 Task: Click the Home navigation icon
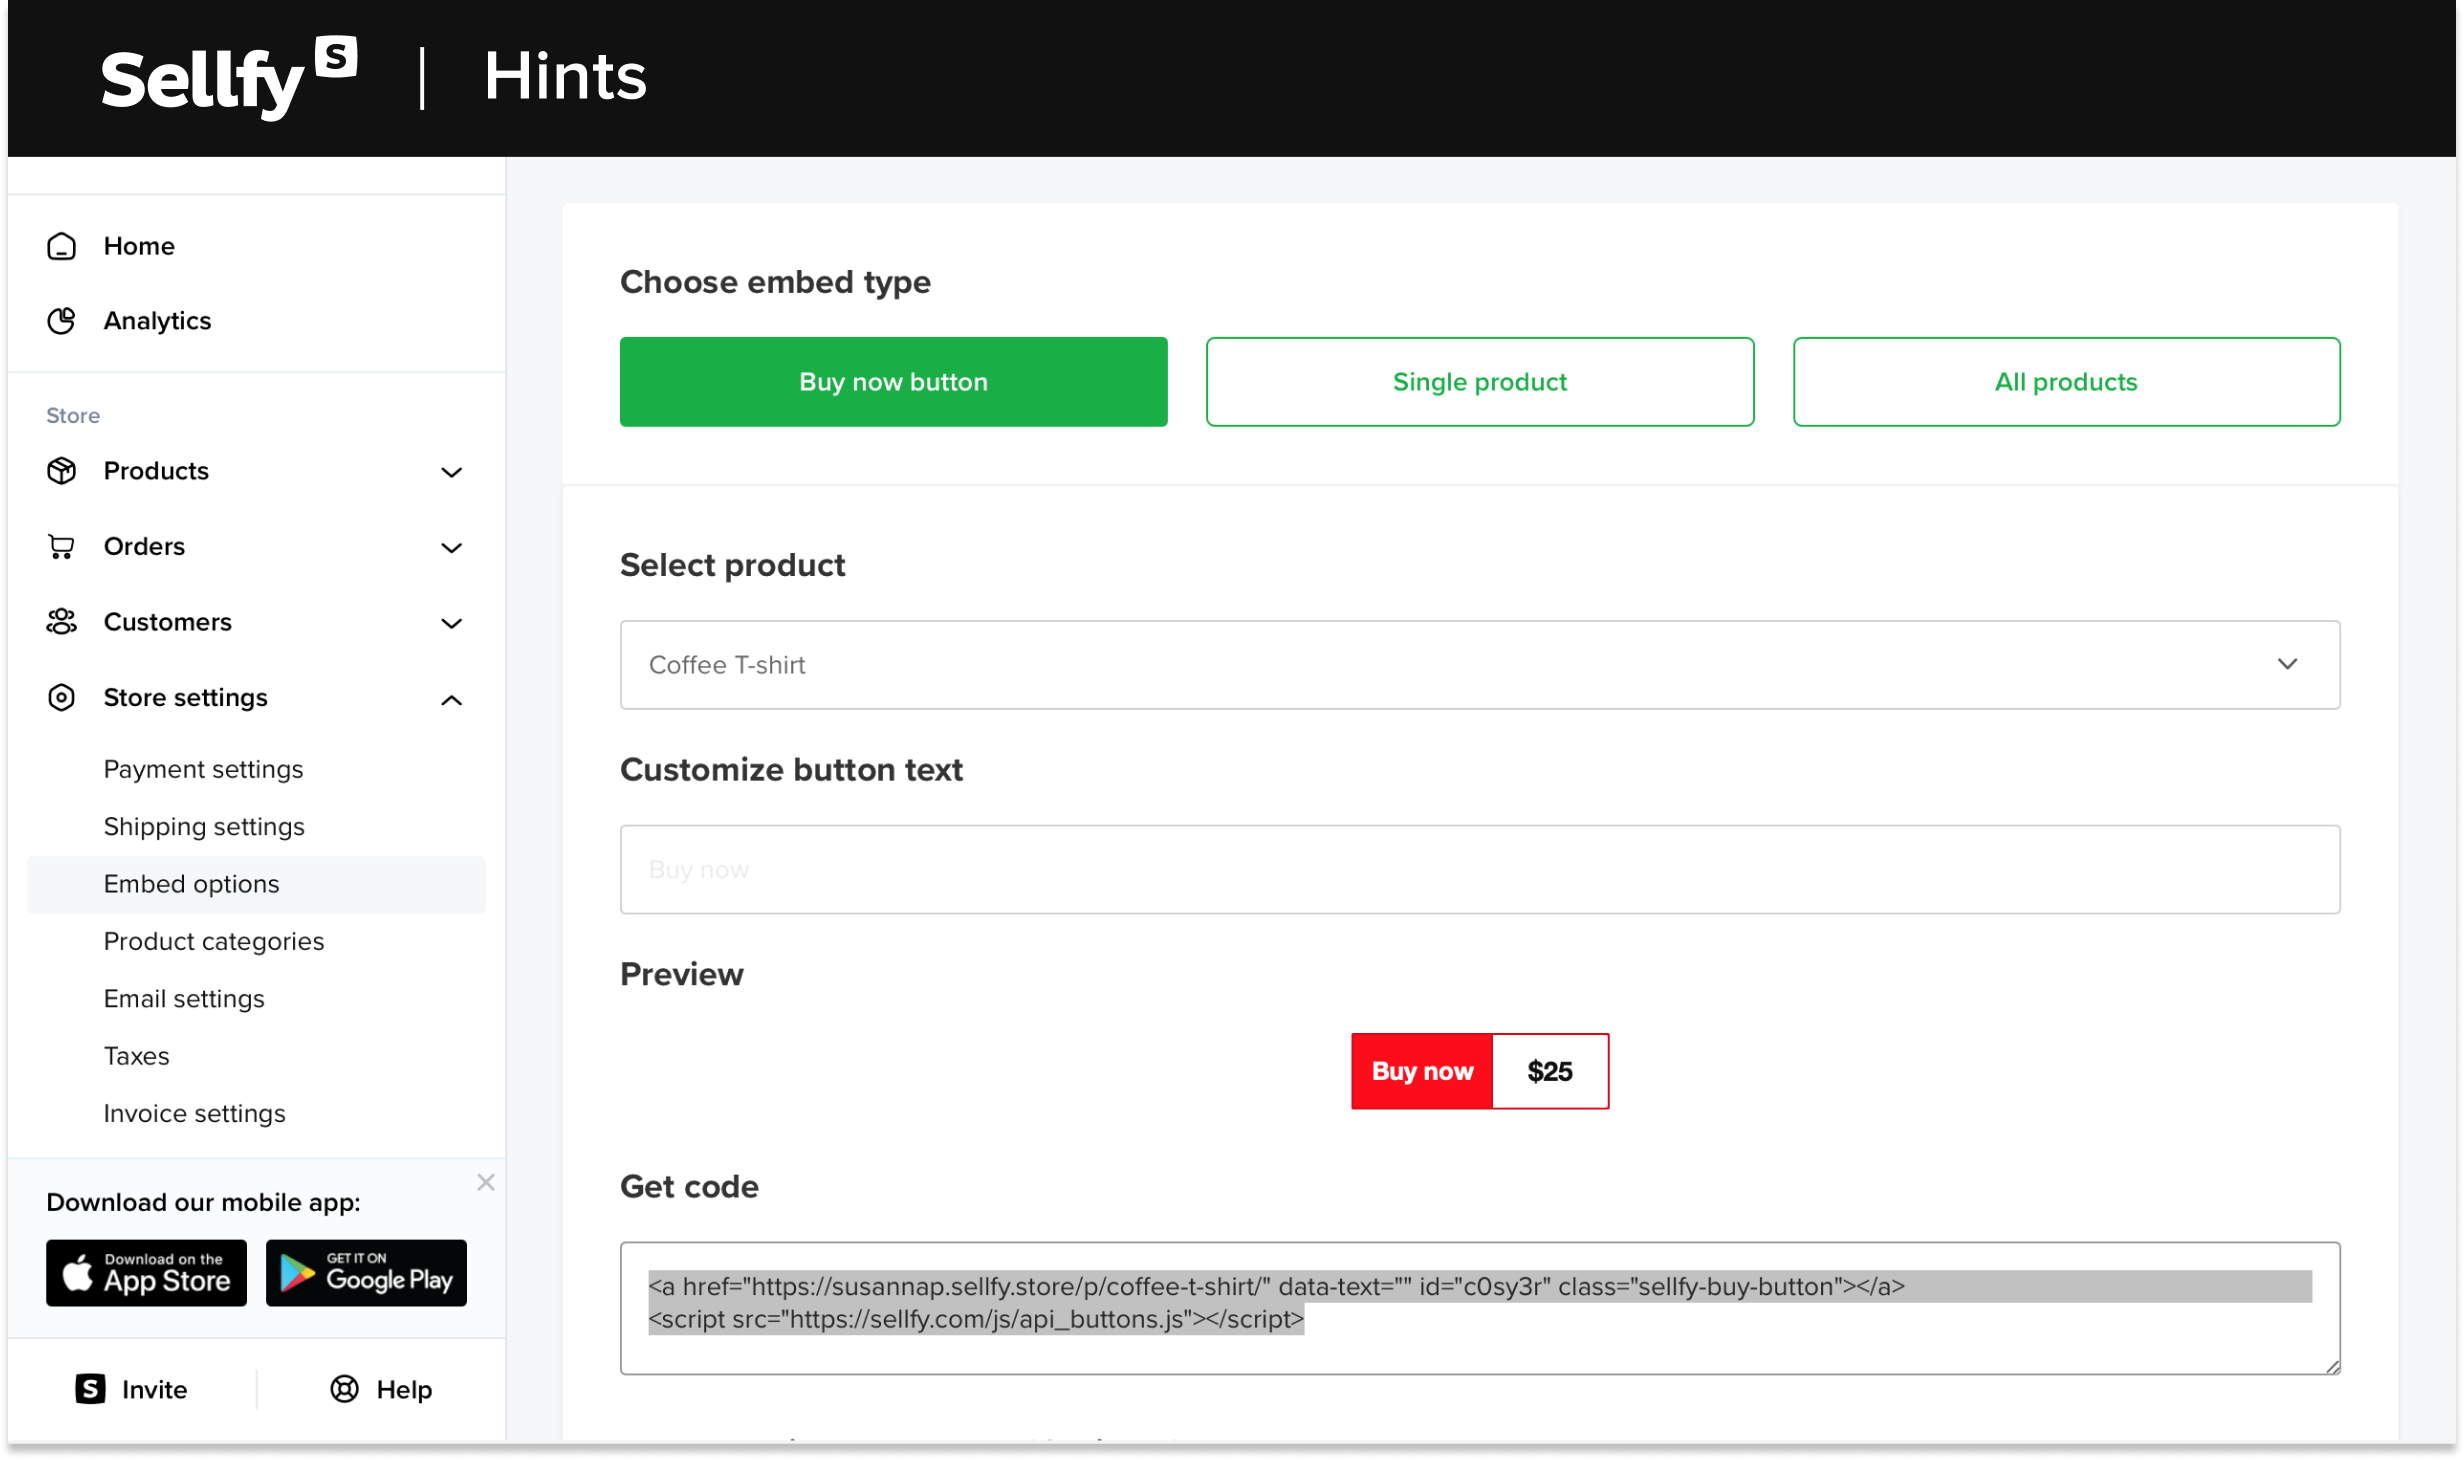(61, 245)
